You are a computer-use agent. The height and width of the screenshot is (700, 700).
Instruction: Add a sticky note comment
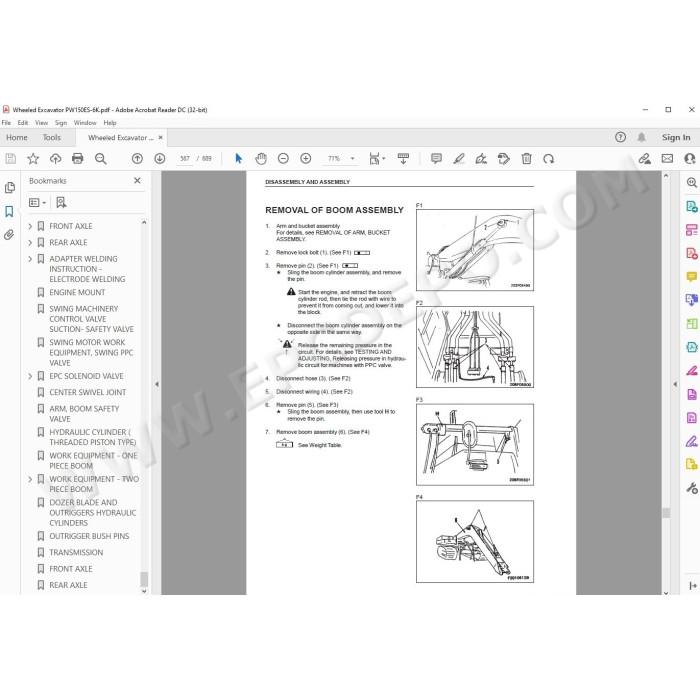pos(436,158)
